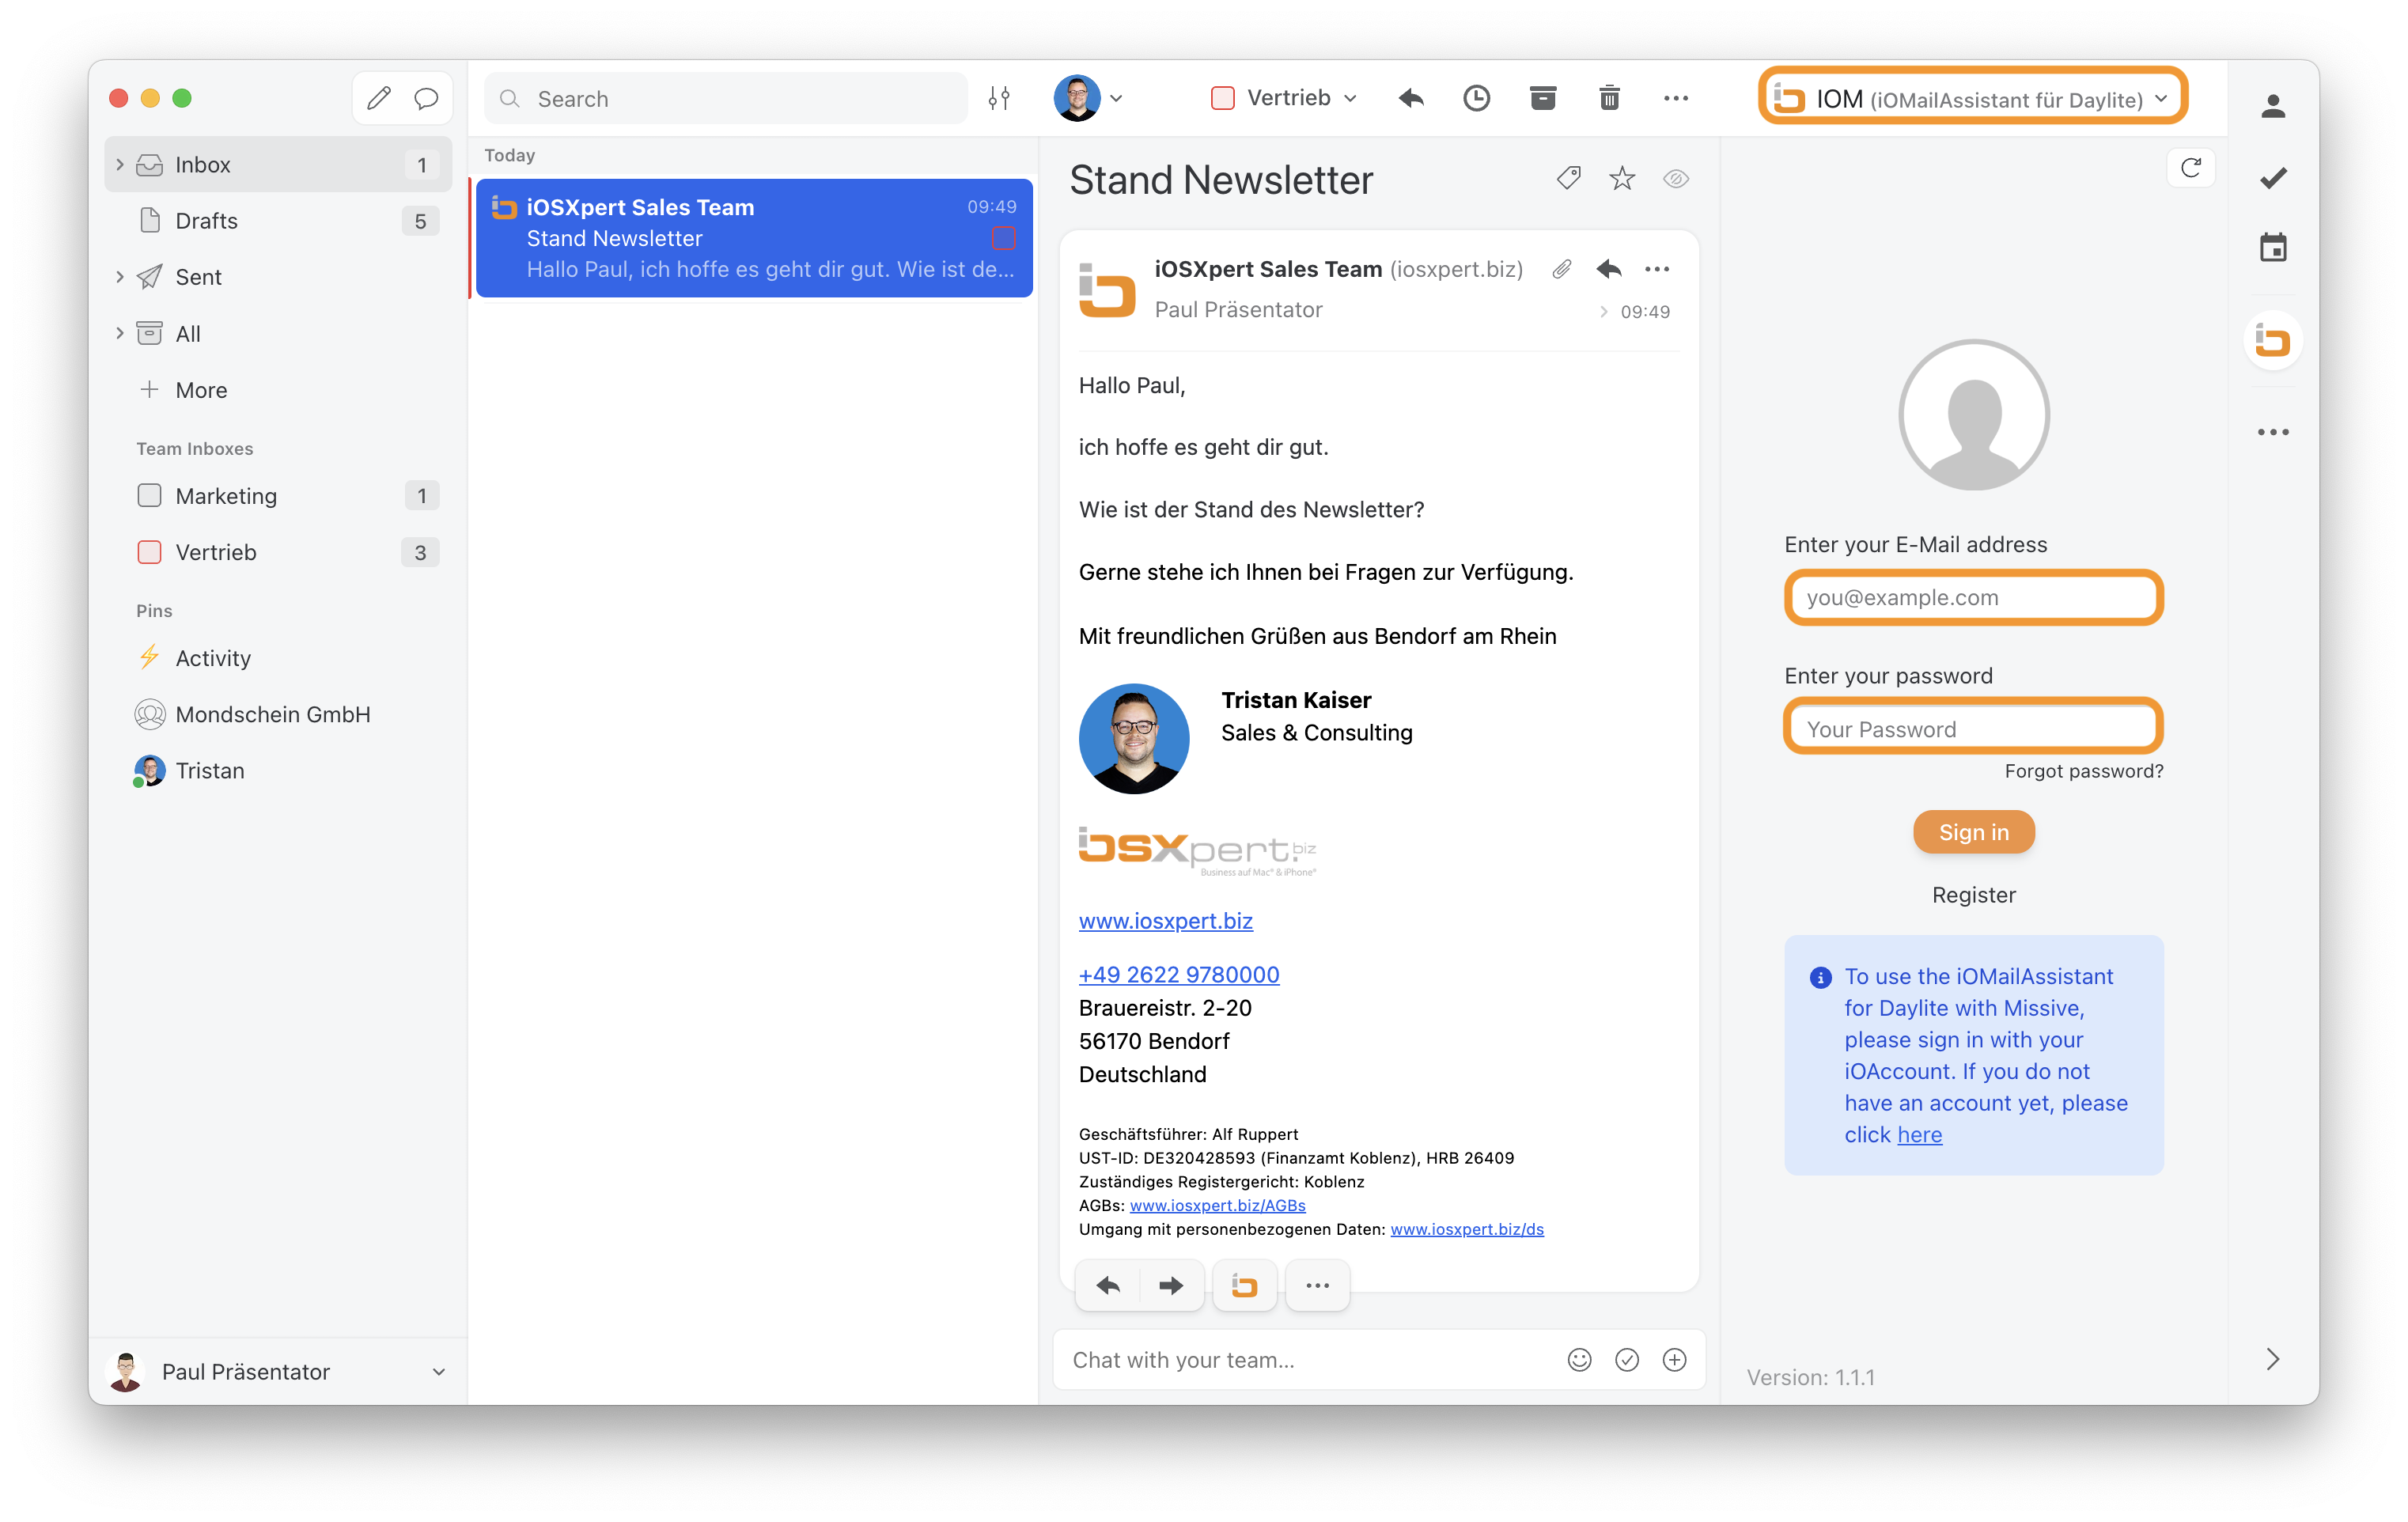Screen dimensions: 2408x1522
Task: Attach content with the plus circle icon
Action: click(x=1674, y=1359)
